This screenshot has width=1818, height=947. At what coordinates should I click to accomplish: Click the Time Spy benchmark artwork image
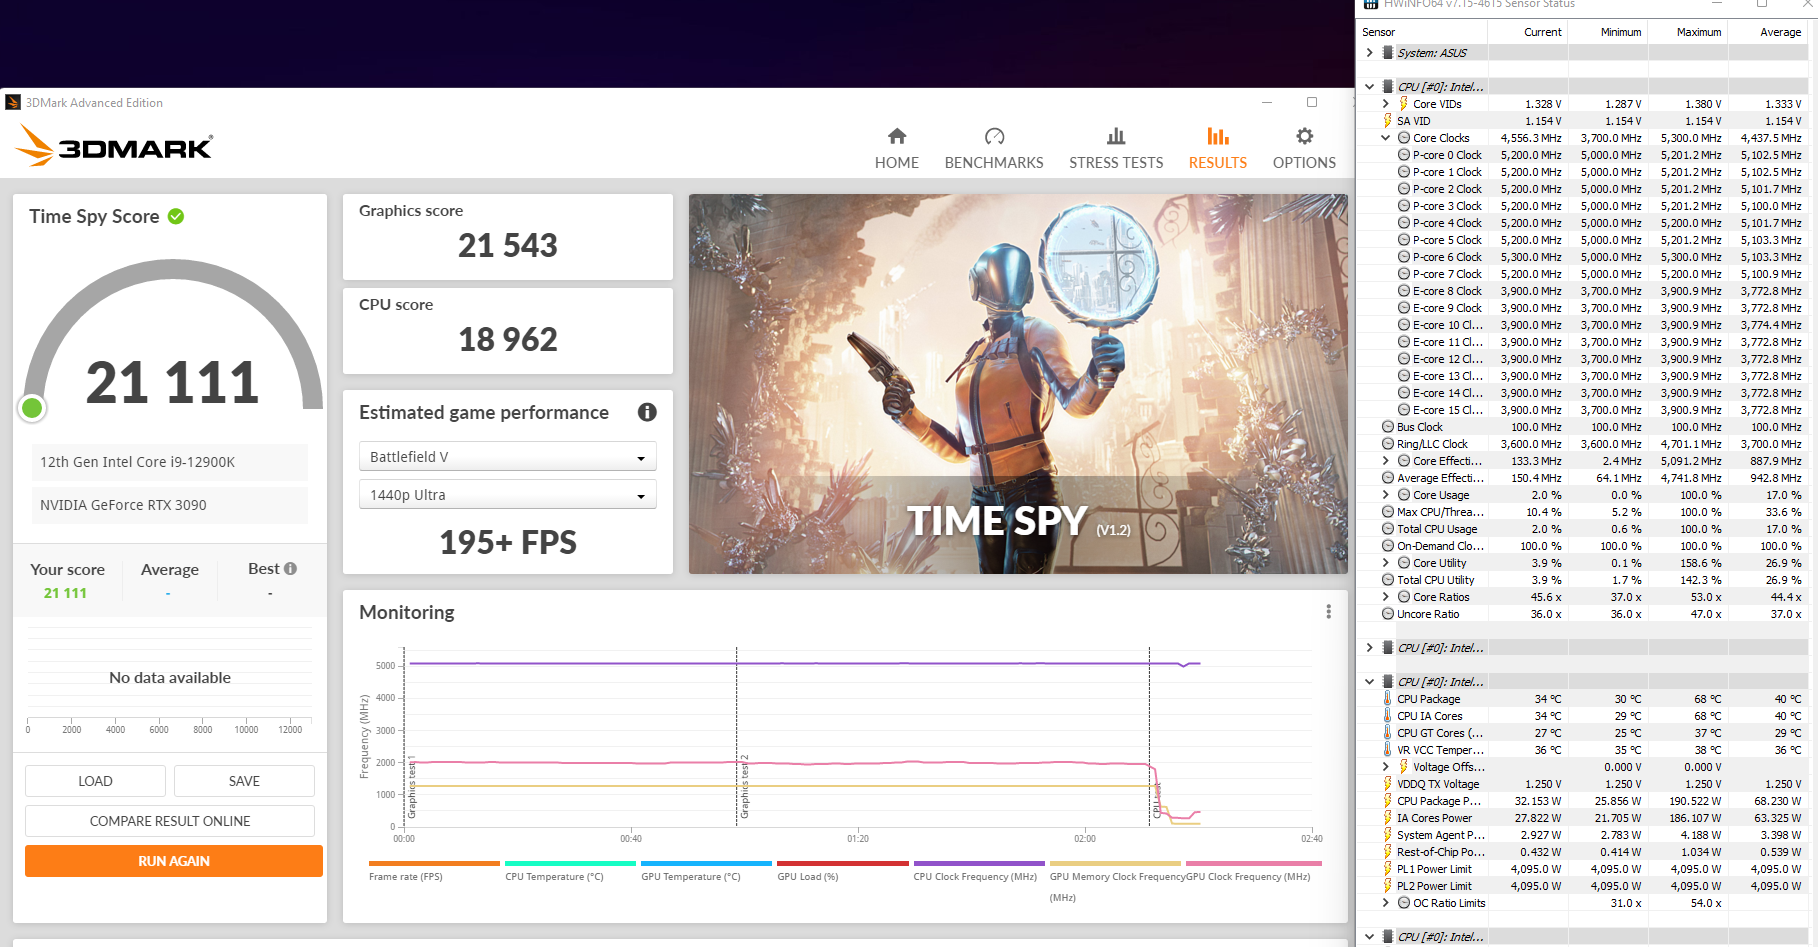coord(1018,384)
